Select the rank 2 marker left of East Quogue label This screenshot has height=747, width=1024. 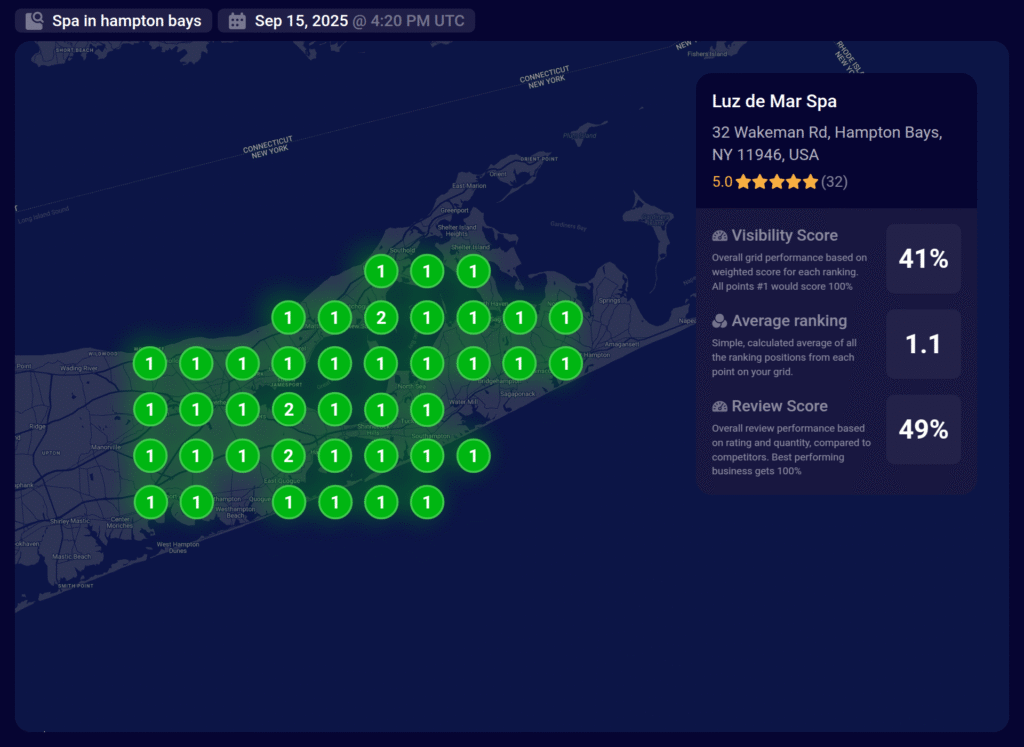coord(289,456)
